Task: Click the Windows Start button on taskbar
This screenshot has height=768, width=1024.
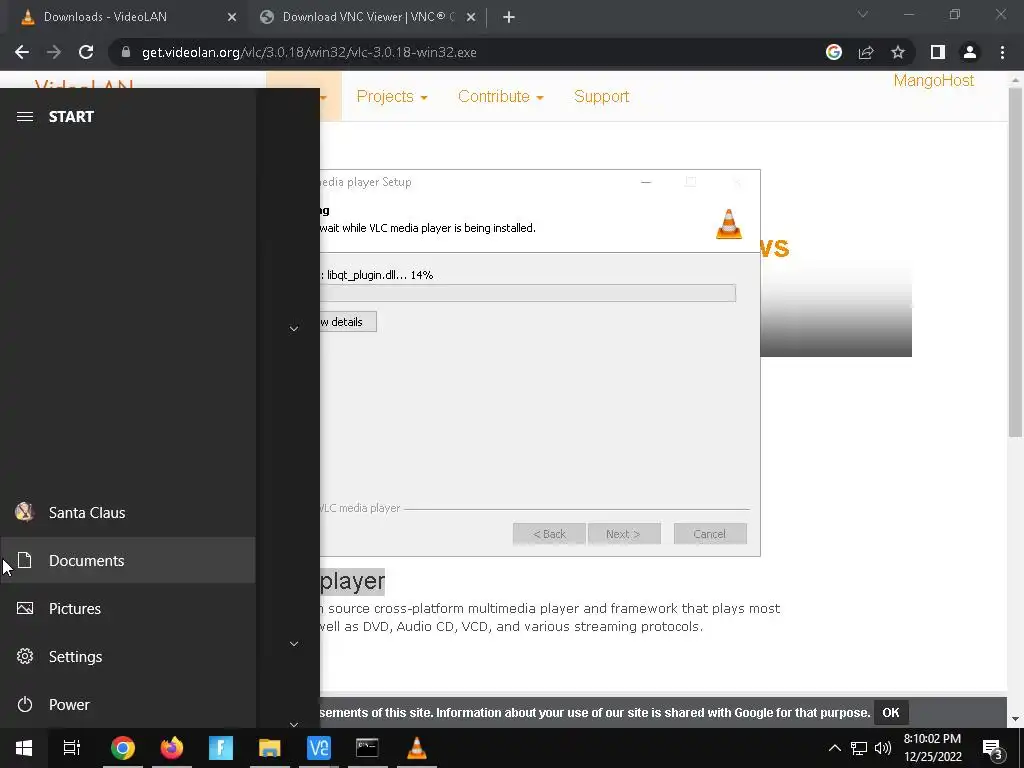Action: (x=24, y=748)
